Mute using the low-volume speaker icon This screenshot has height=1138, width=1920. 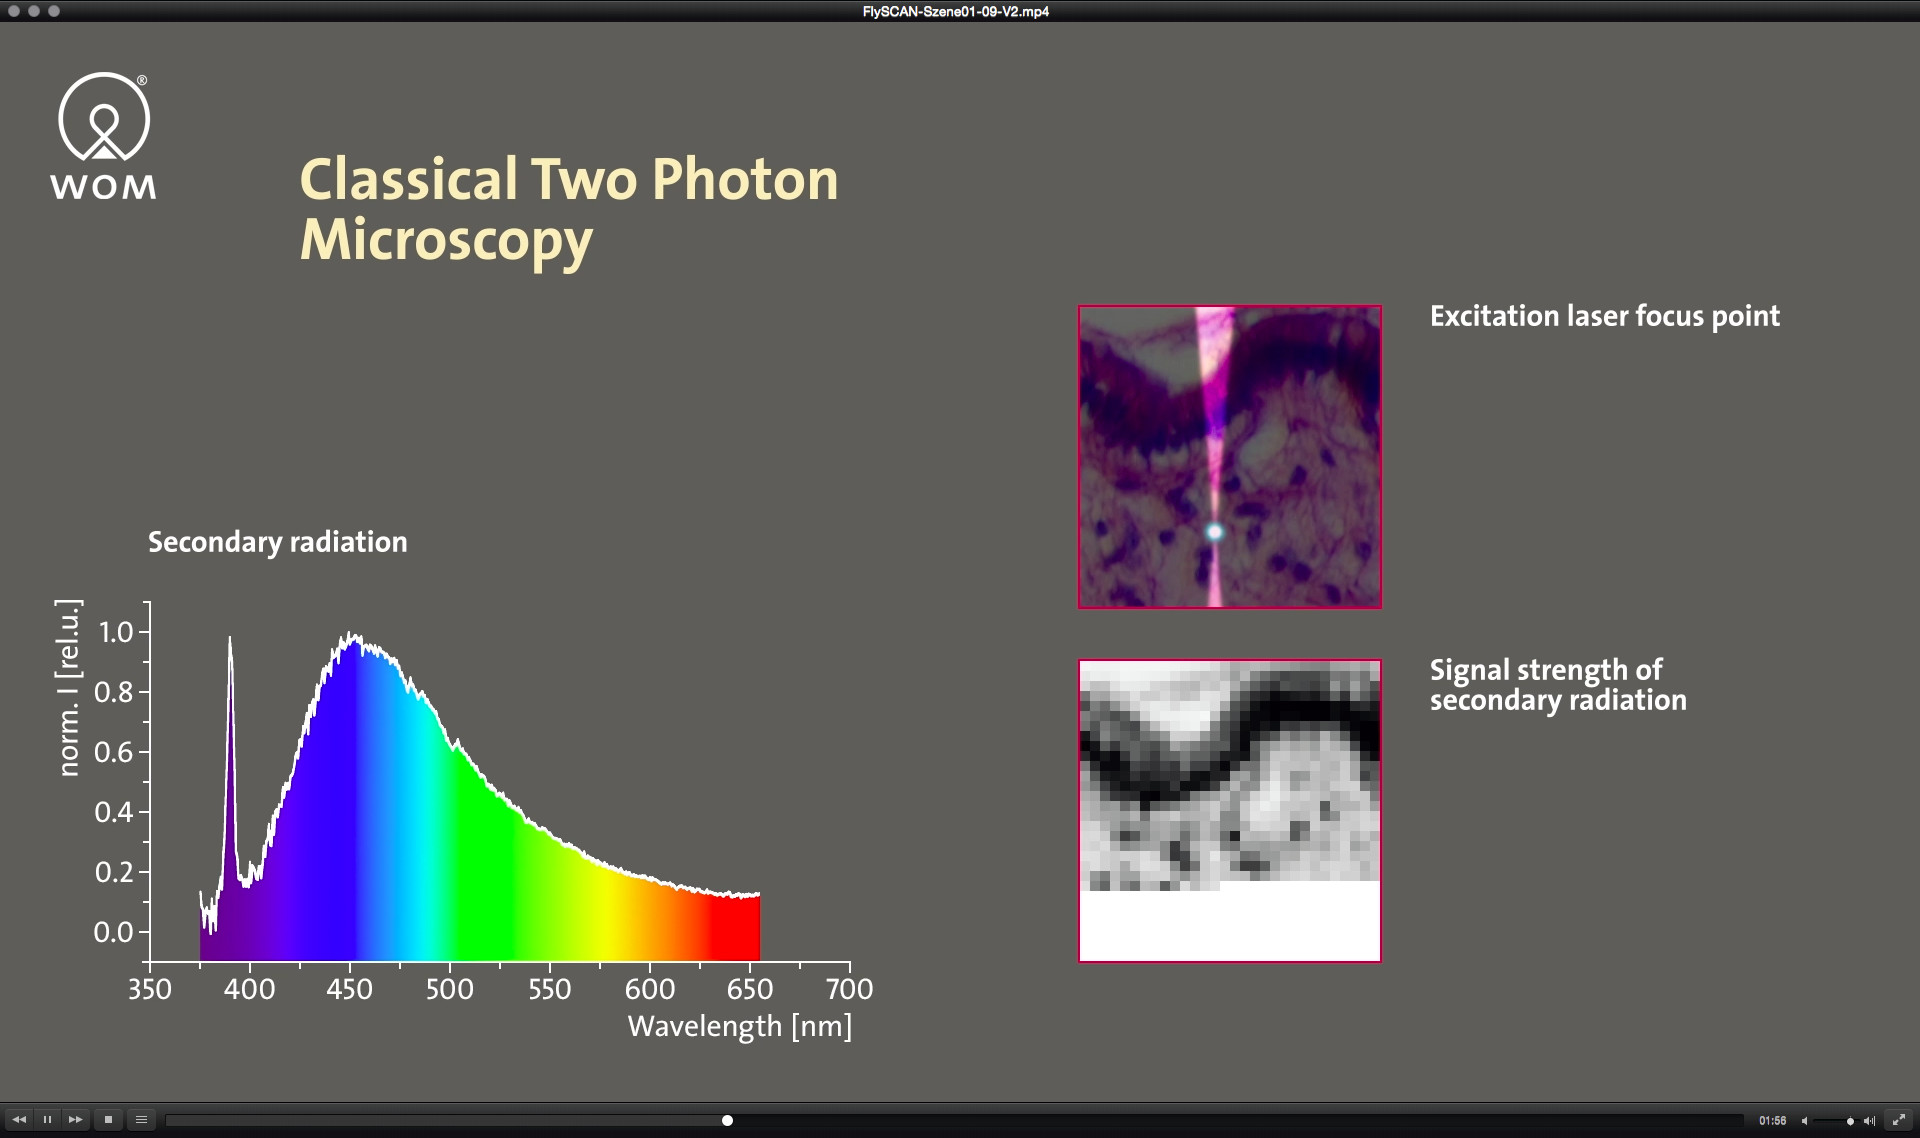tap(1804, 1121)
